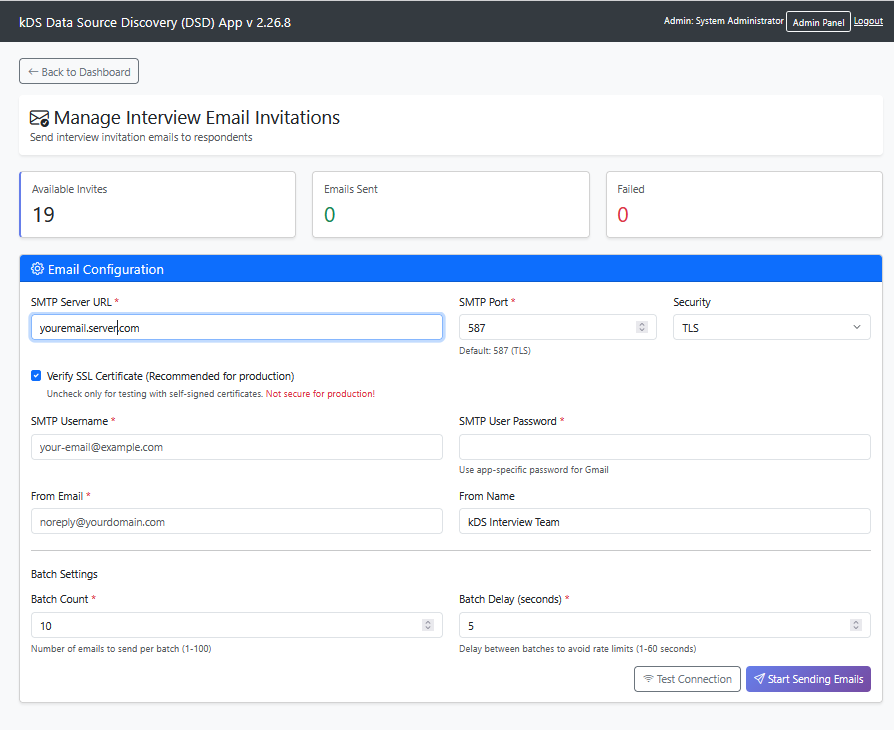This screenshot has width=894, height=730.
Task: Click the Logout link
Action: coord(868,21)
